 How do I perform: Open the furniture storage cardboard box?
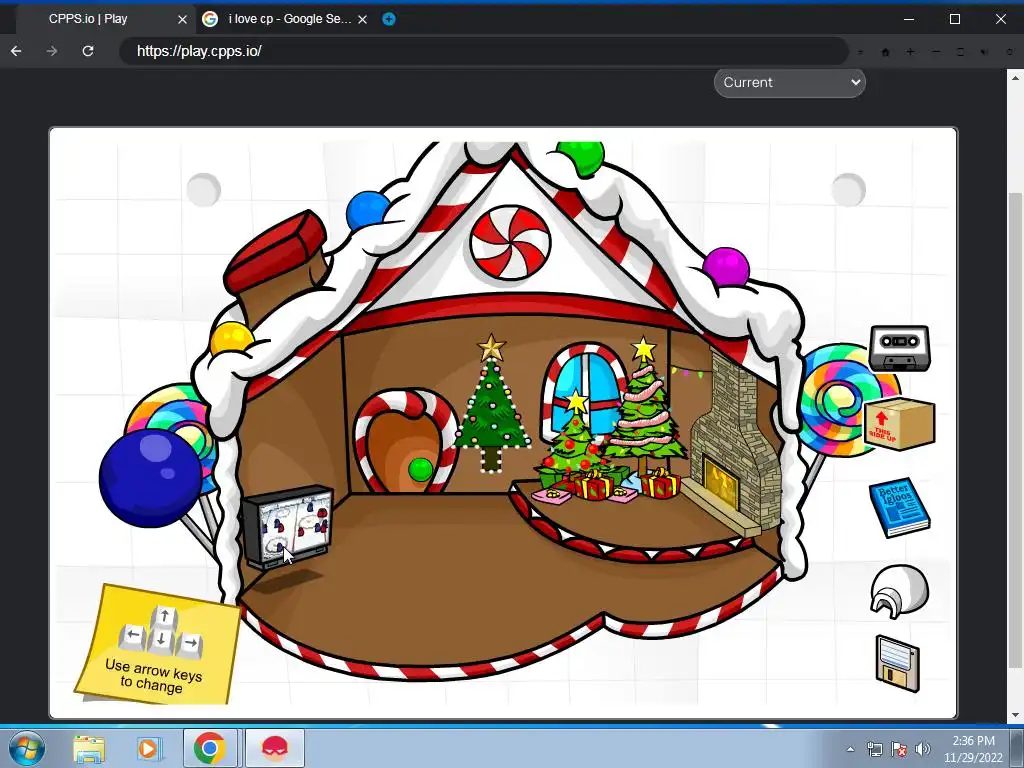click(900, 424)
